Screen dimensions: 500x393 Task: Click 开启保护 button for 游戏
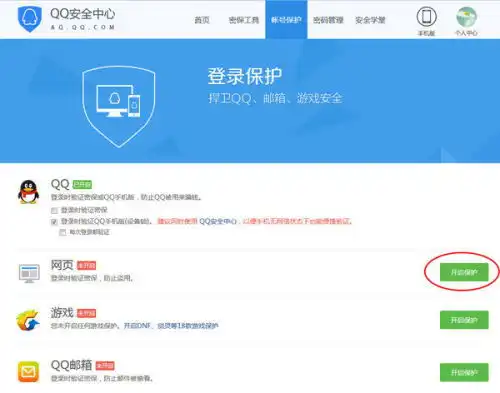pyautogui.click(x=464, y=320)
